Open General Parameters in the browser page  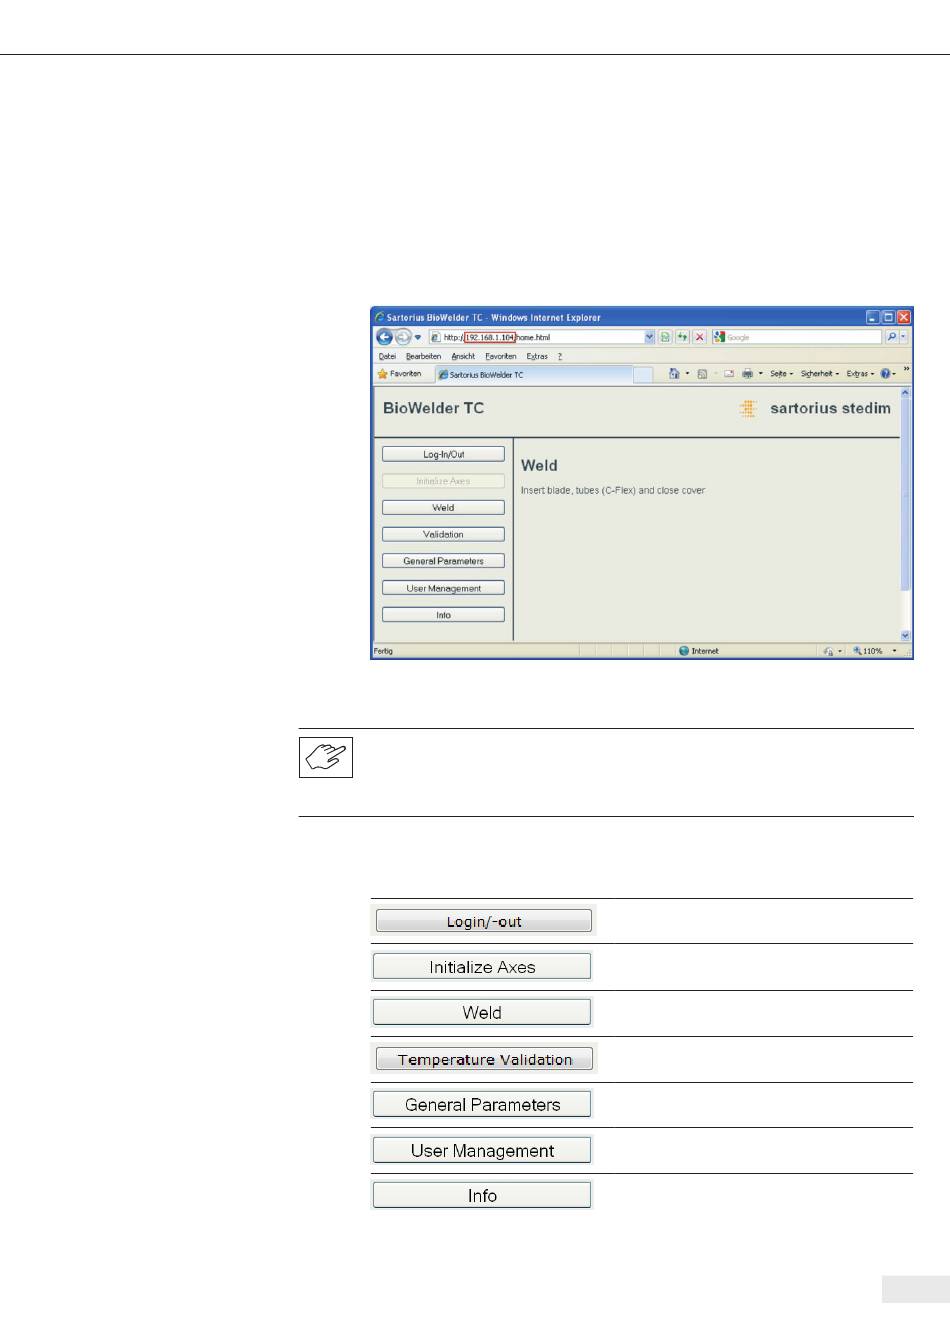pyautogui.click(x=443, y=561)
